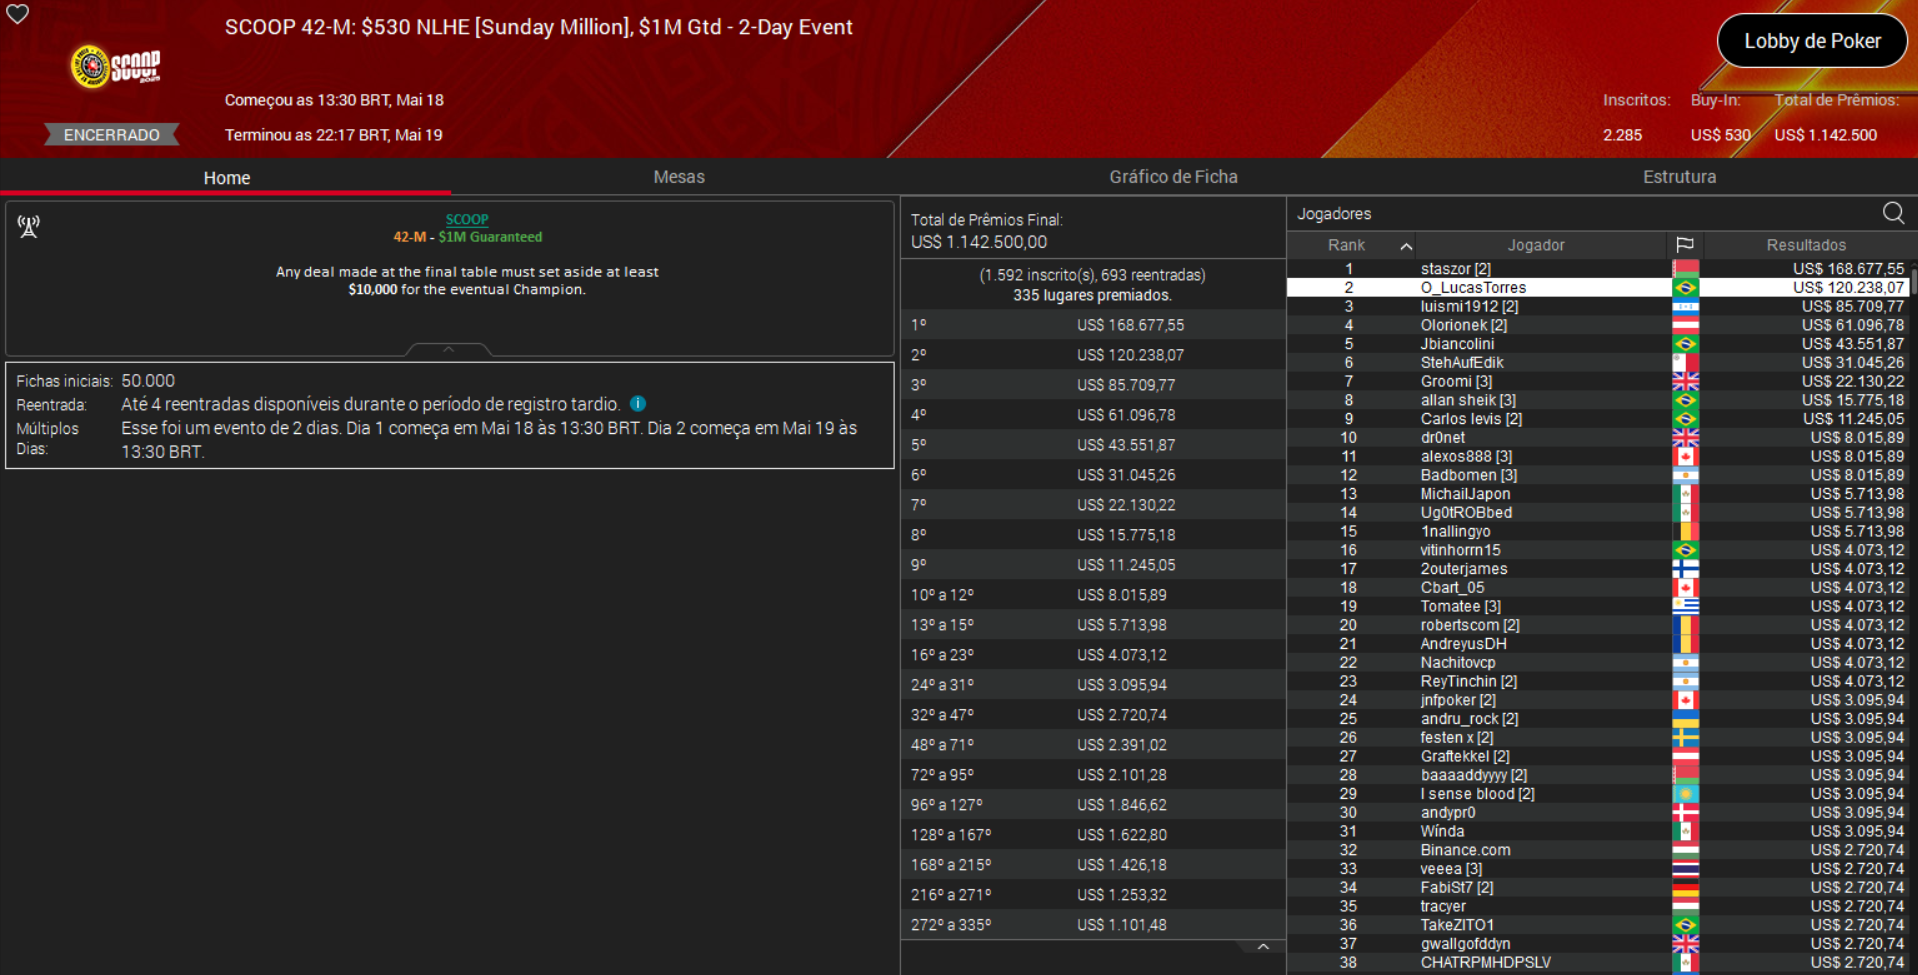Click the flag next to robertscom [2]
The height and width of the screenshot is (975, 1918).
click(1685, 625)
